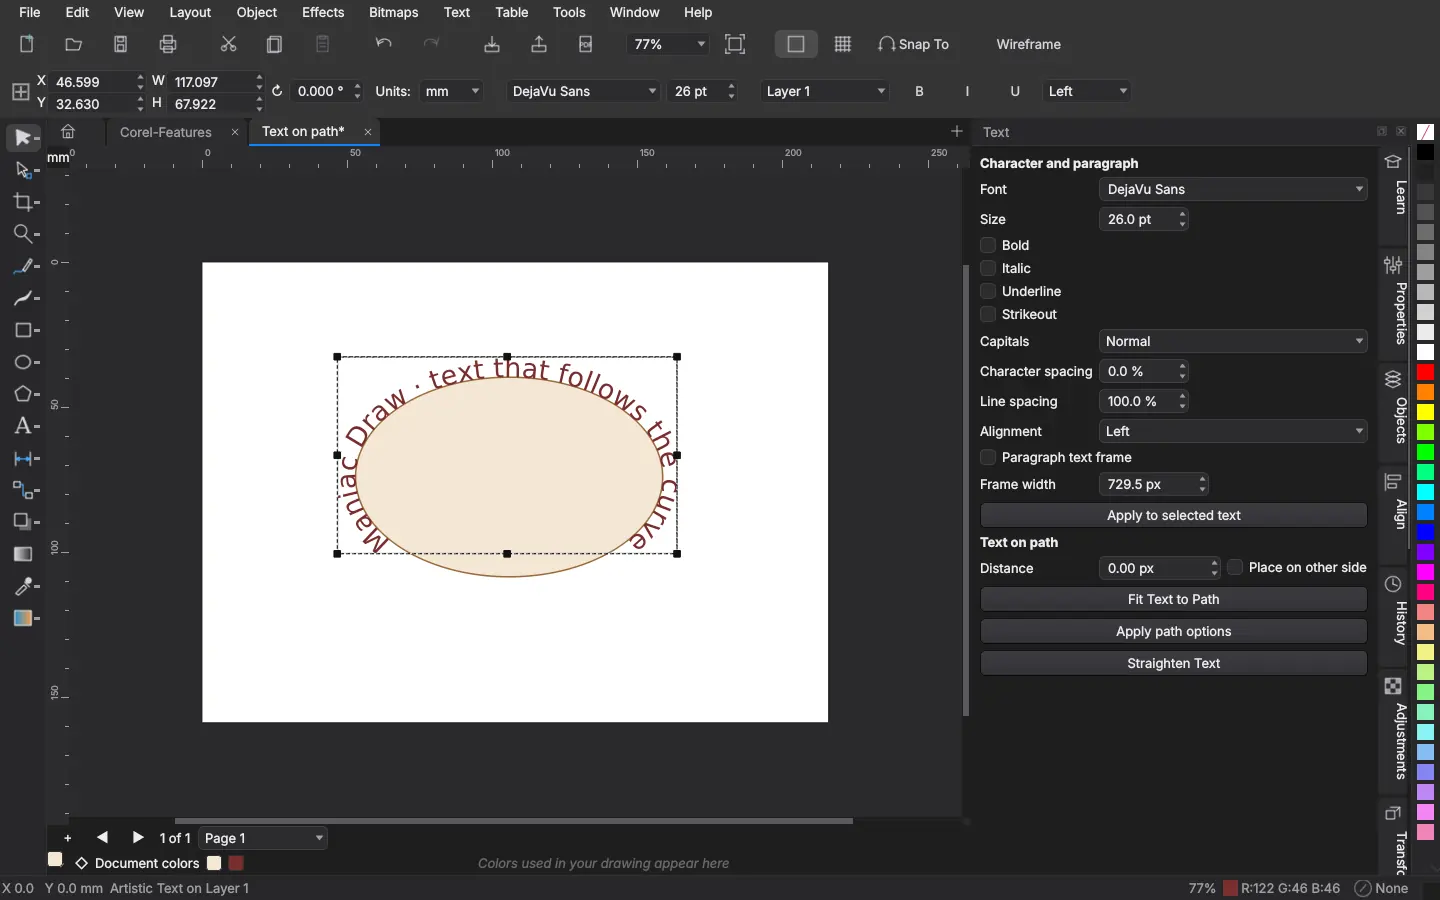The image size is (1440, 900).
Task: Click the Apply path options button
Action: (x=1174, y=631)
